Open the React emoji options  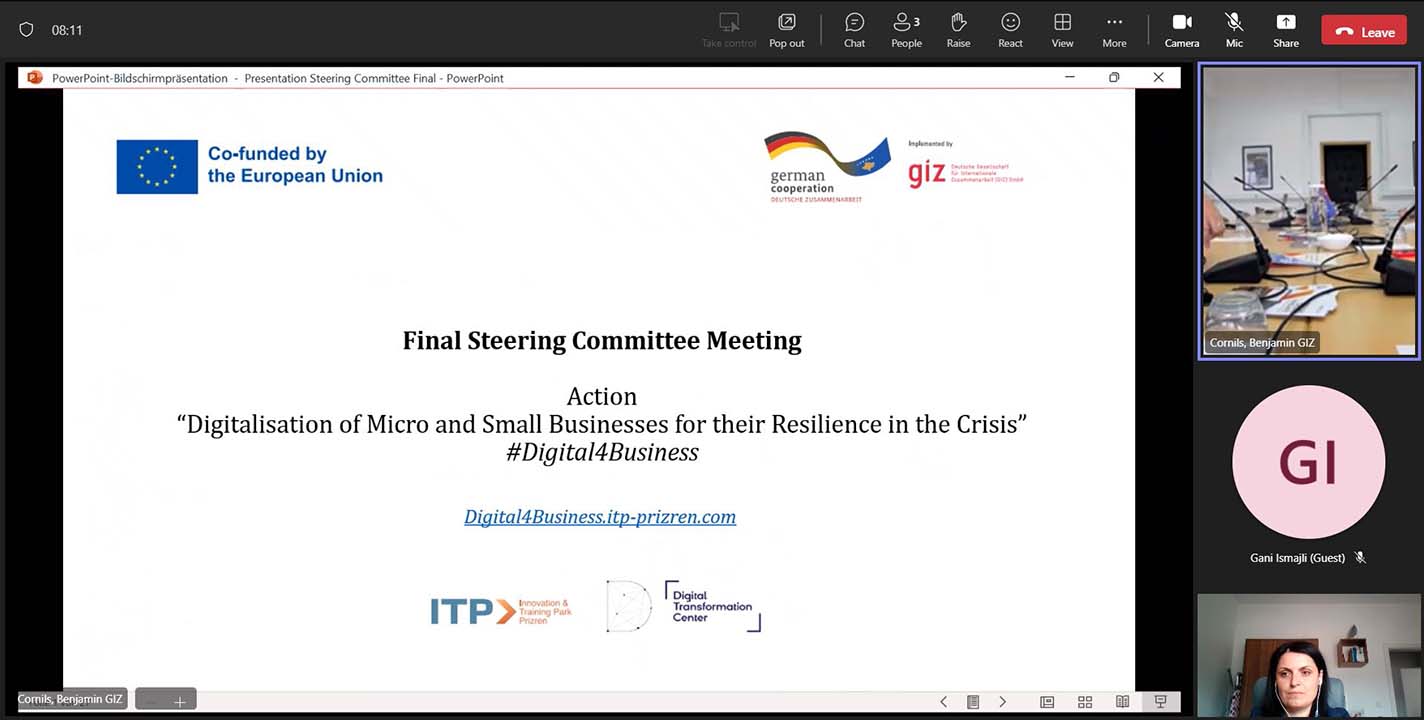coord(1010,30)
